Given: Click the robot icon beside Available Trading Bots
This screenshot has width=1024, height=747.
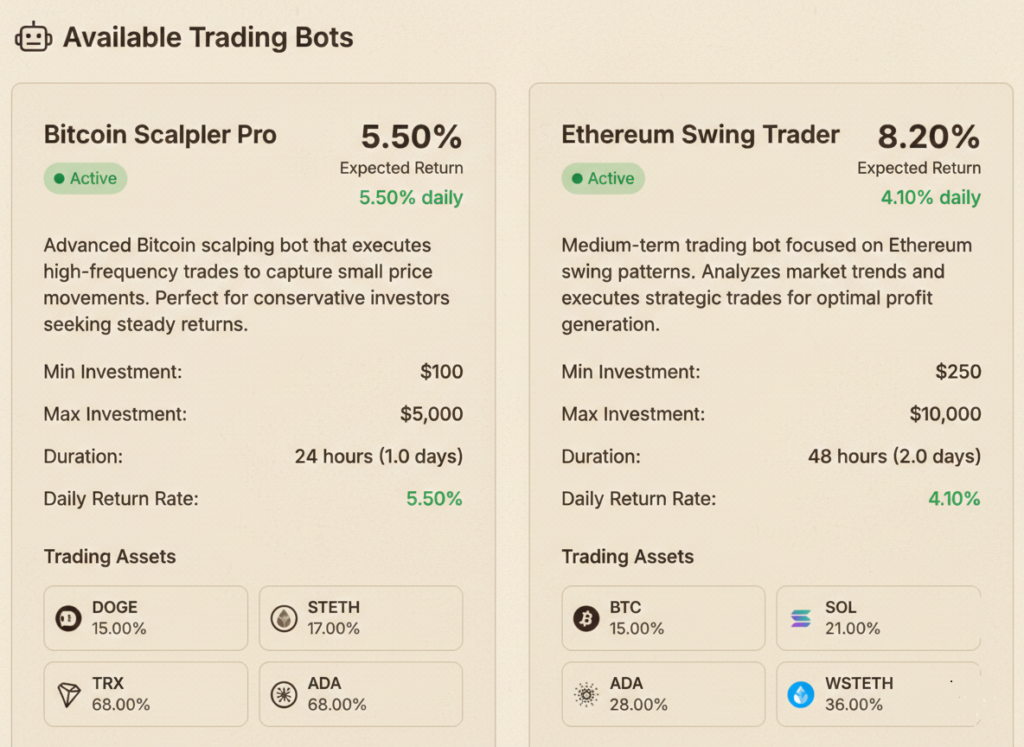Looking at the screenshot, I should (33, 38).
